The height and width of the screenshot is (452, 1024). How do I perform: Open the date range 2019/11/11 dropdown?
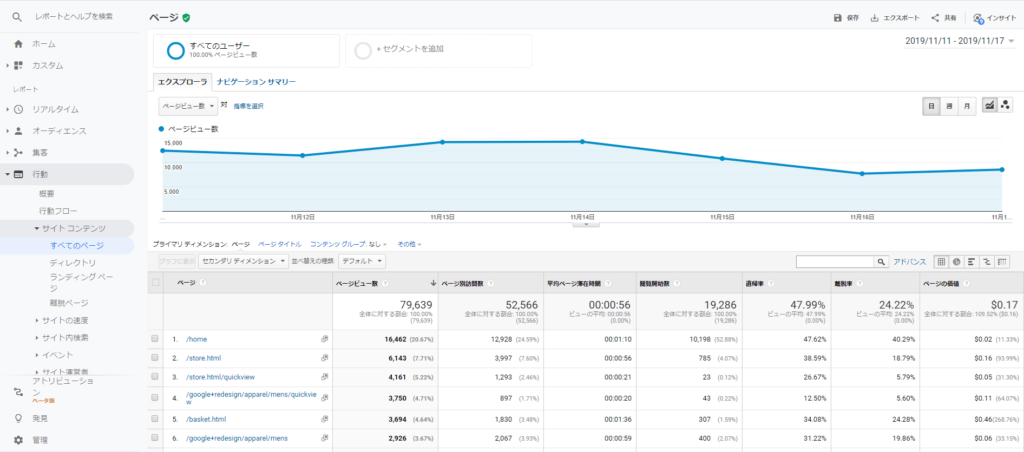958,41
